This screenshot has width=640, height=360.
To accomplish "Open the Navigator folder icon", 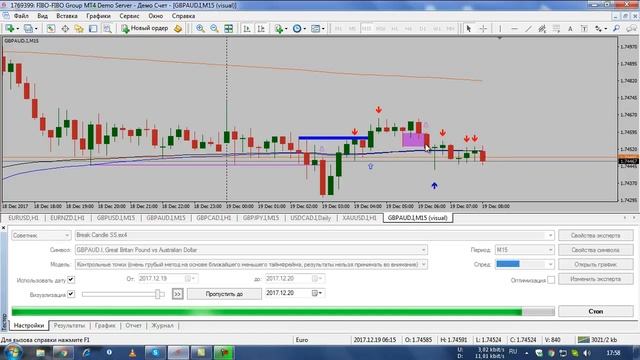I will (79, 29).
